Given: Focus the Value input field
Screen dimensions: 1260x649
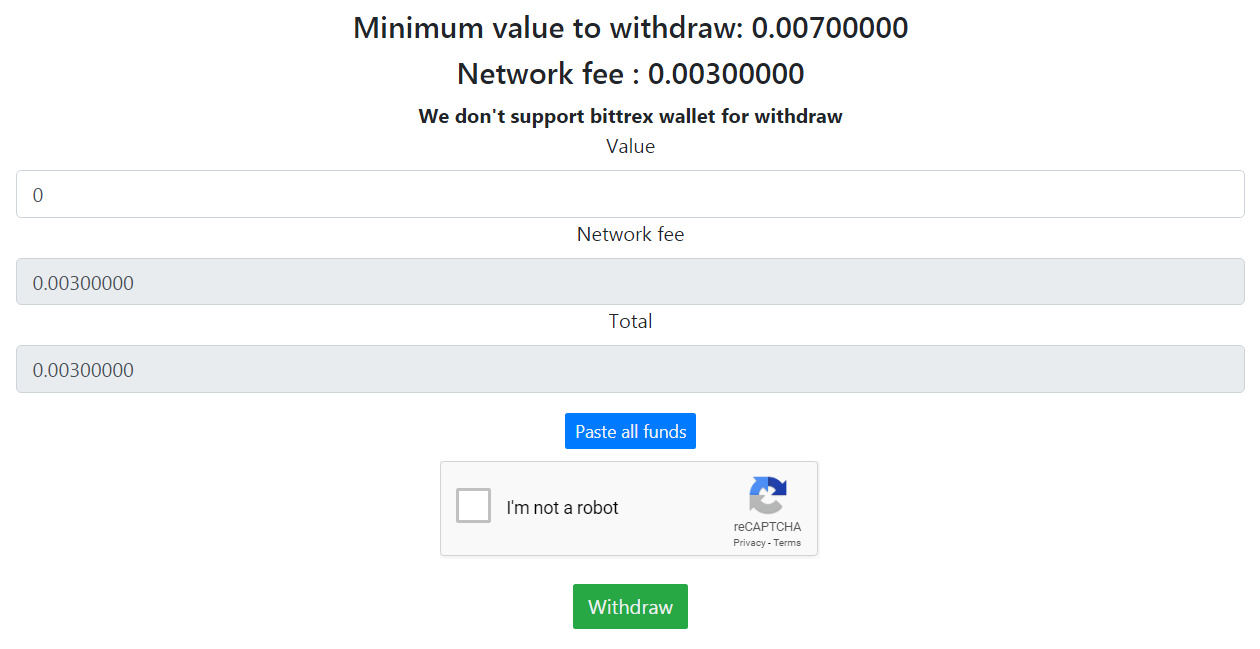Looking at the screenshot, I should coord(630,194).
